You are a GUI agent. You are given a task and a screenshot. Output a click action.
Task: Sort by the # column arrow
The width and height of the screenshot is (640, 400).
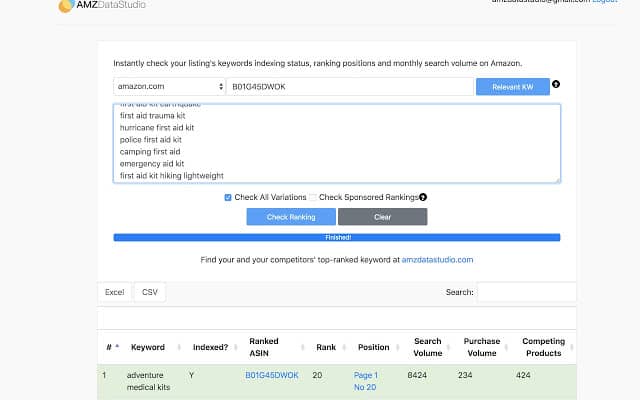coord(117,347)
